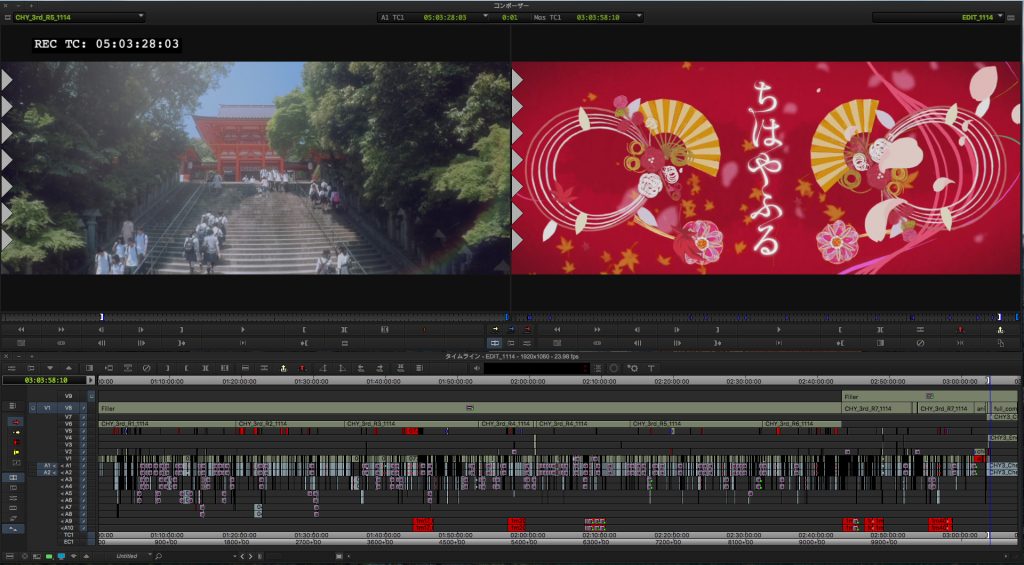This screenshot has height=565, width=1024.
Task: Click the source monitor temple stairs image
Action: [255, 168]
